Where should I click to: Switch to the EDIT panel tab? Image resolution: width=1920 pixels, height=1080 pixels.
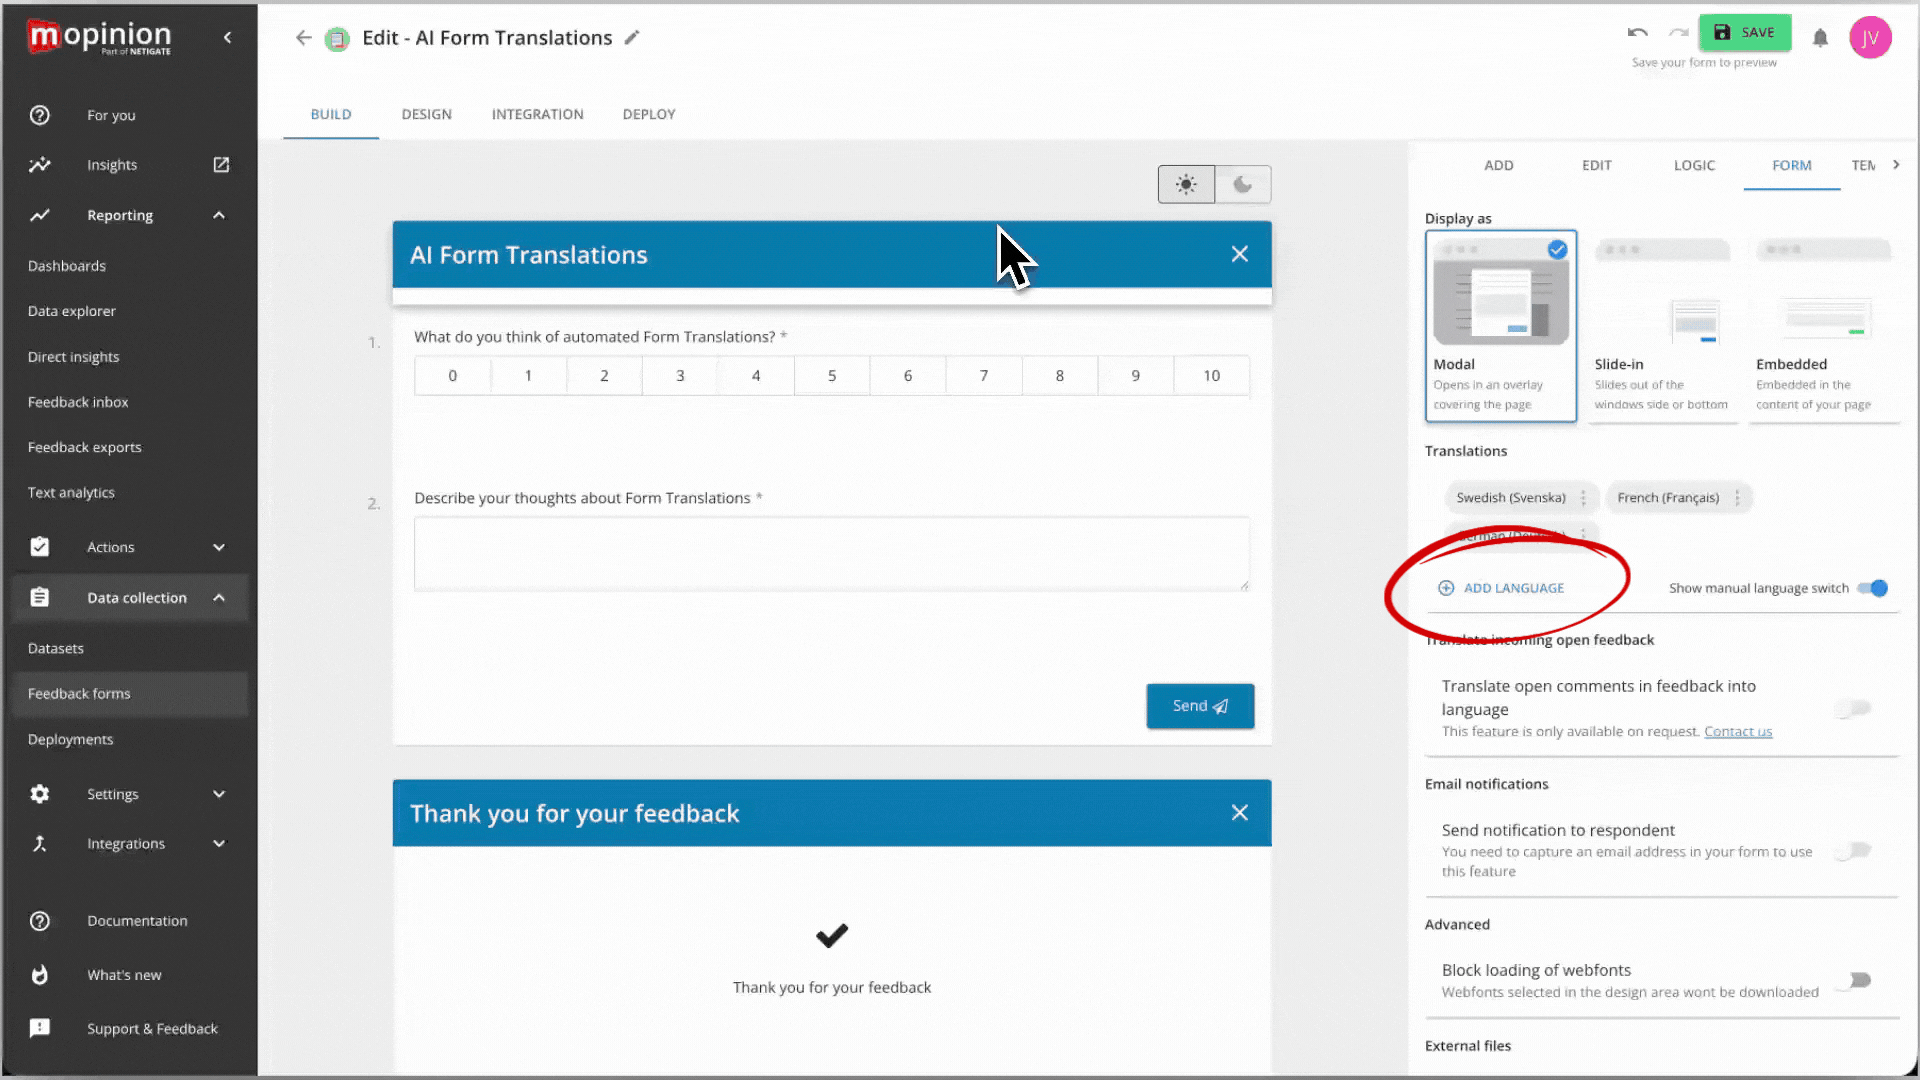pos(1597,165)
